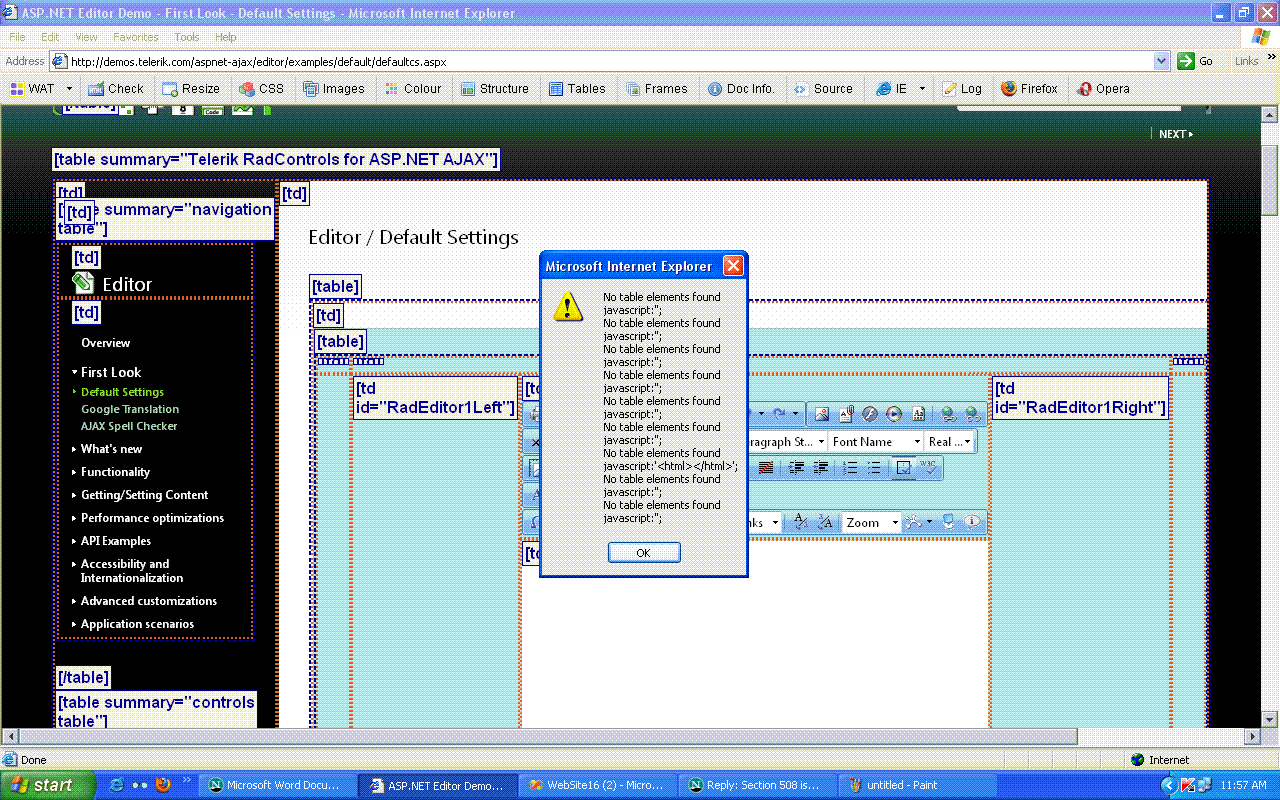Open the Default Settings navigation link
1280x800 pixels.
122,392
